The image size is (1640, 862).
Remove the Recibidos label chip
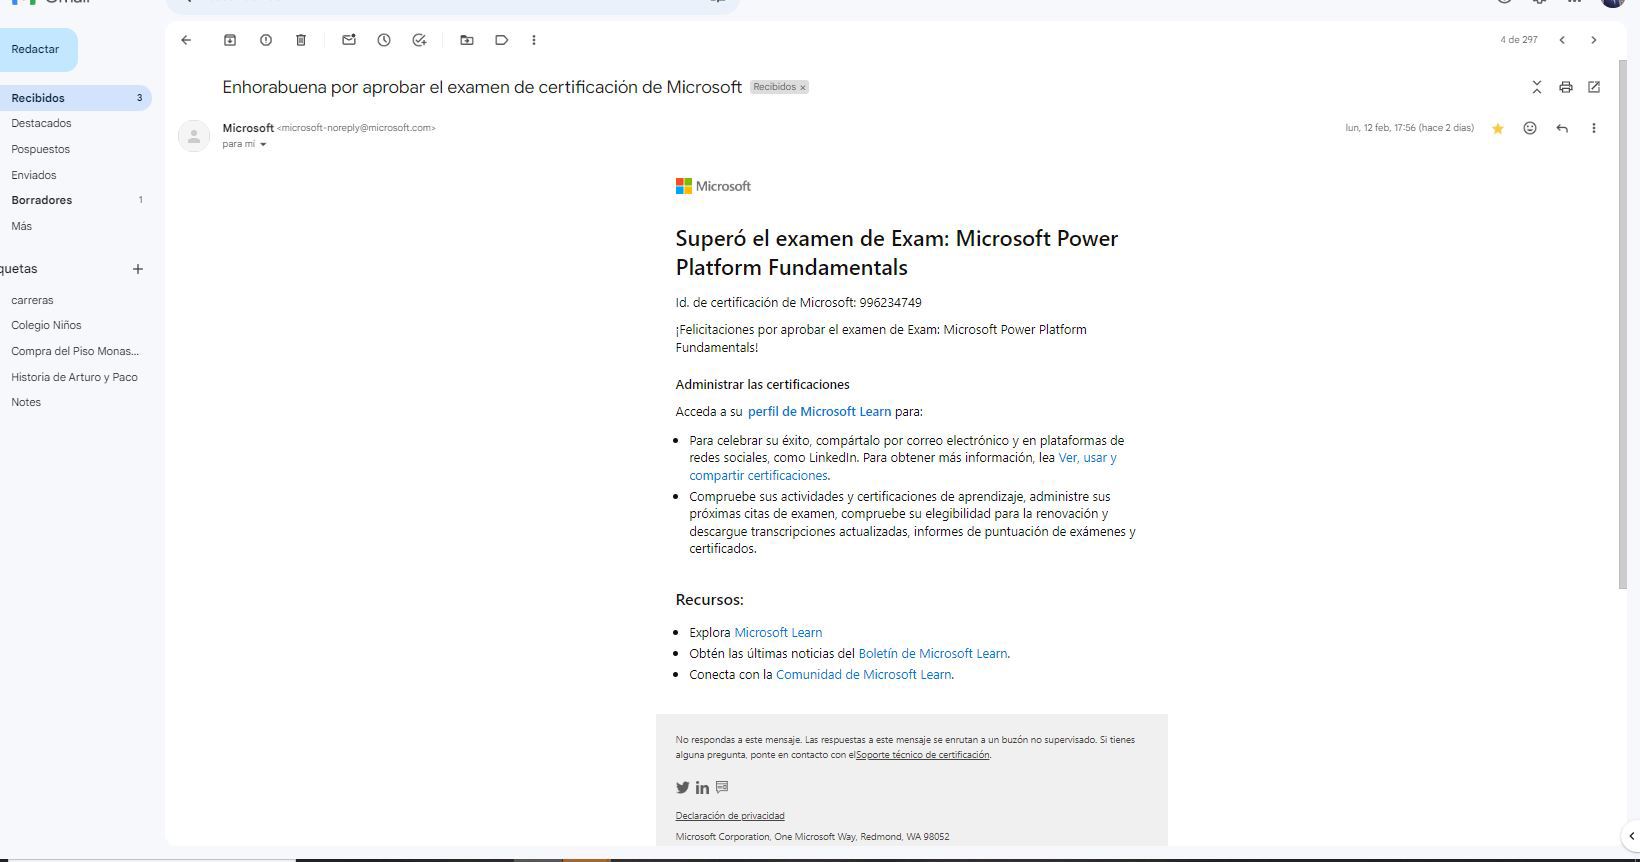point(802,88)
